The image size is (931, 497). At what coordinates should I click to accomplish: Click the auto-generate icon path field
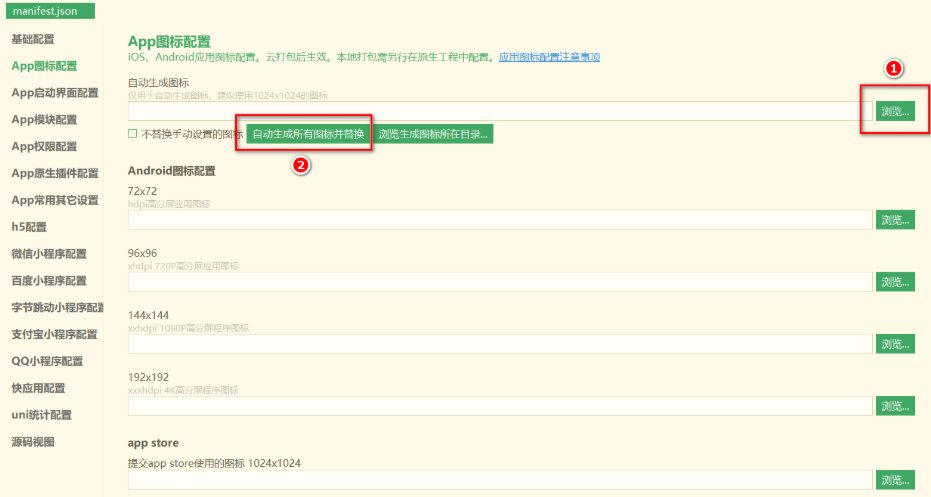tap(500, 111)
